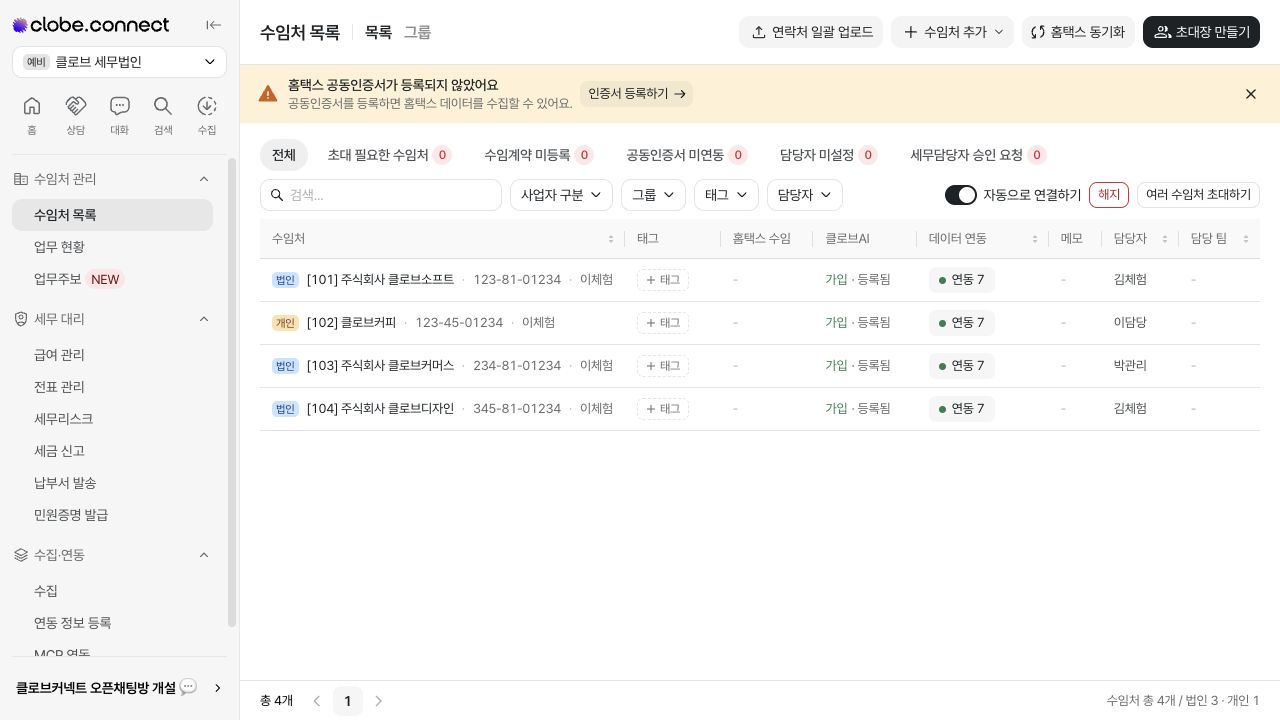Click the 해지 button
Screen dimensions: 1280x720
pyautogui.click(x=1109, y=195)
